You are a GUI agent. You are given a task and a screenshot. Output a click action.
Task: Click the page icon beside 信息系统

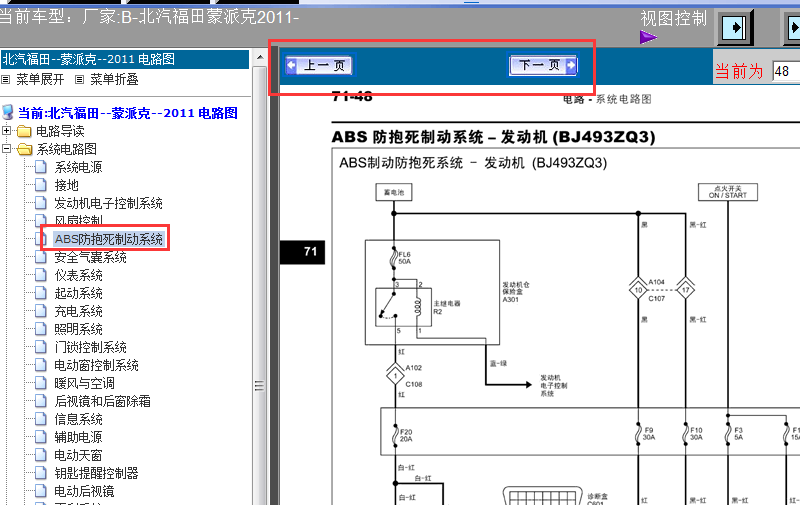[40, 418]
